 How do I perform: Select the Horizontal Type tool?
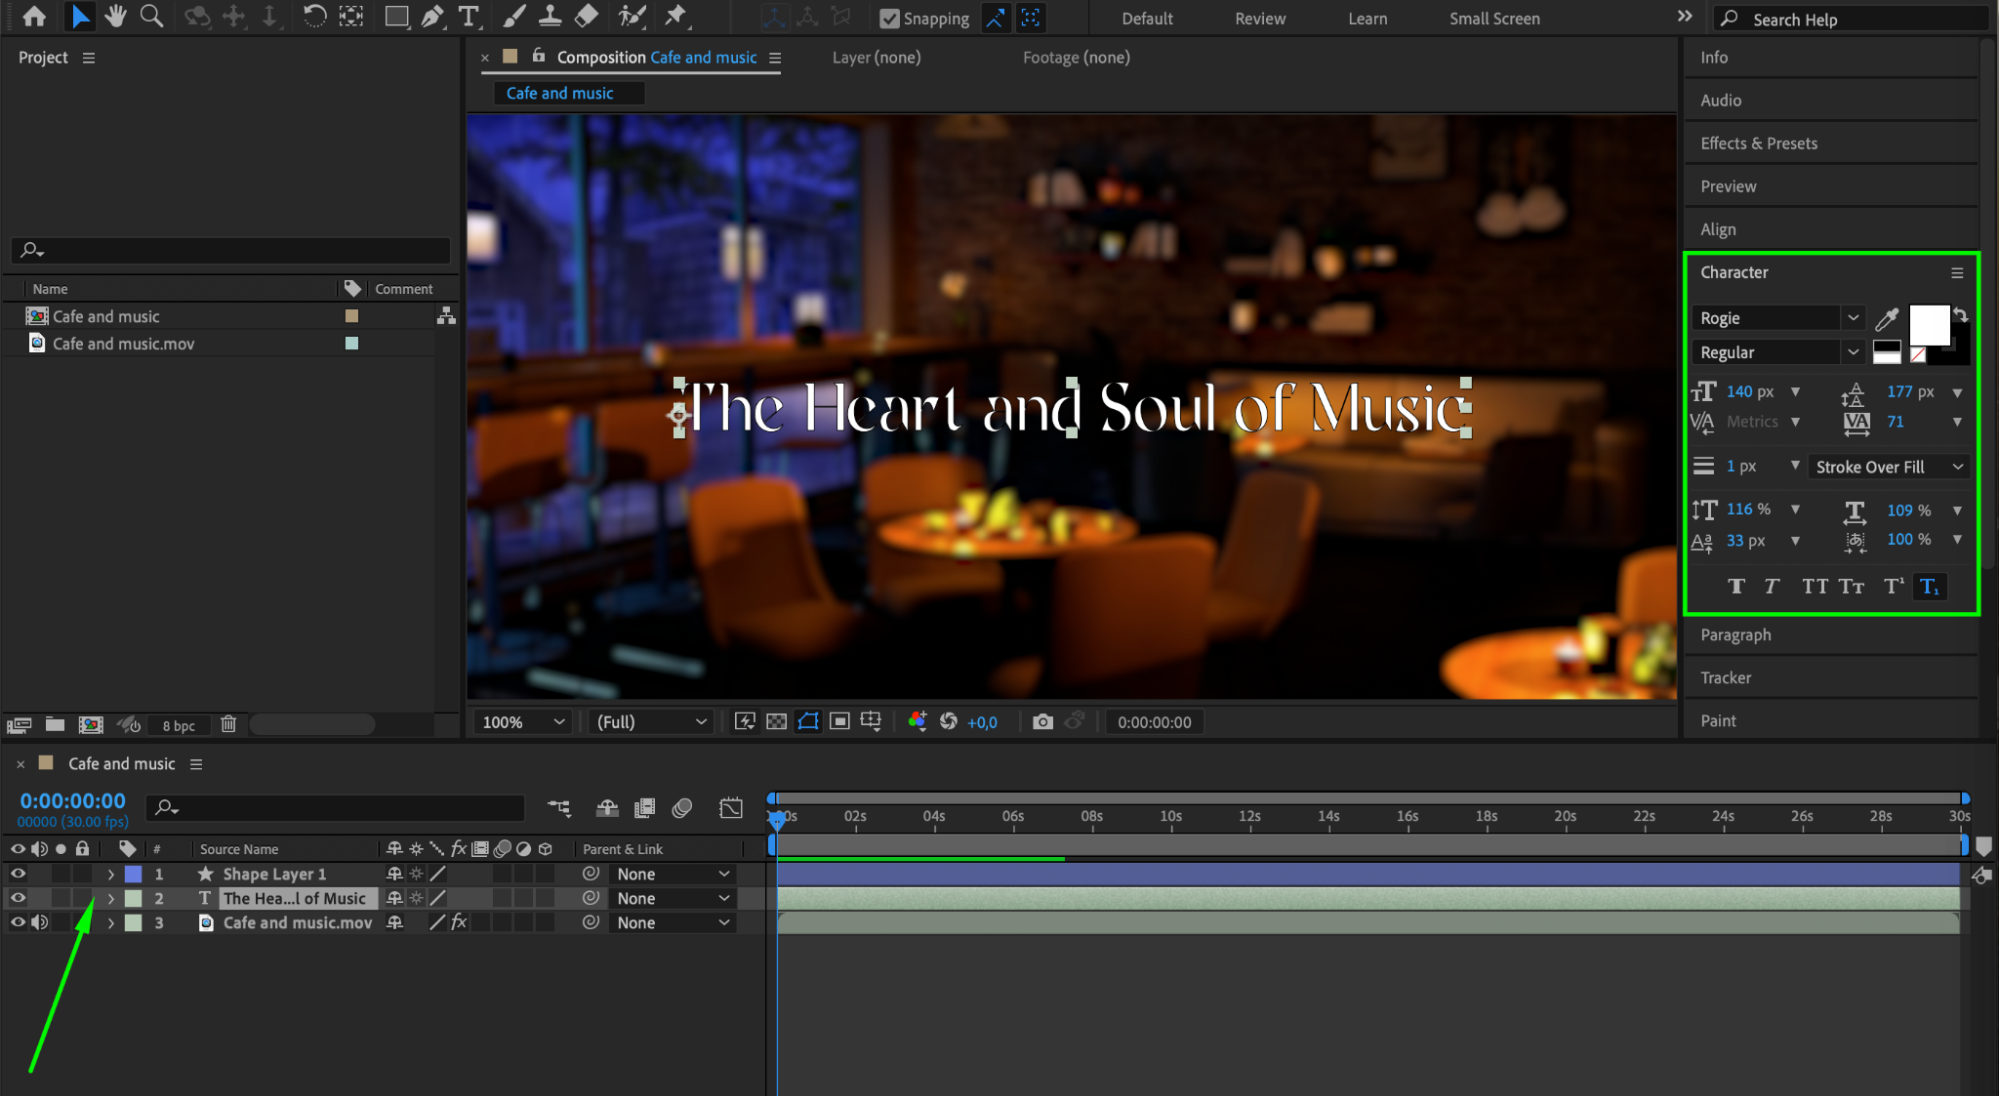[468, 16]
